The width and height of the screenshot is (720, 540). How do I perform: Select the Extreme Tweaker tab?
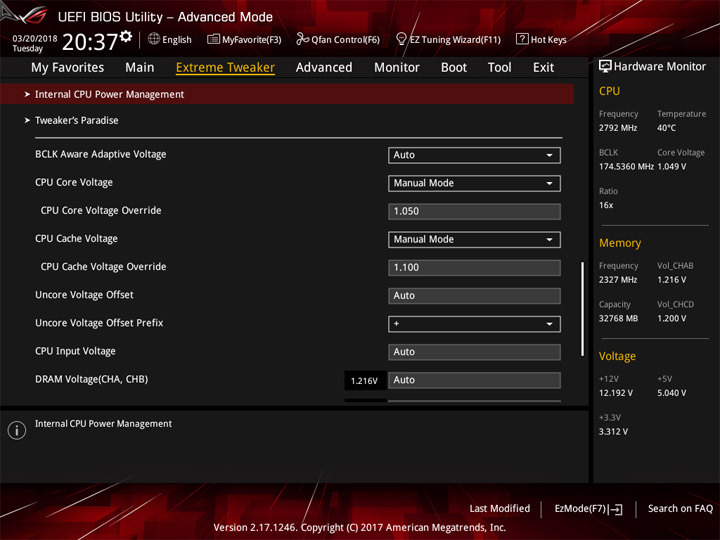[225, 68]
